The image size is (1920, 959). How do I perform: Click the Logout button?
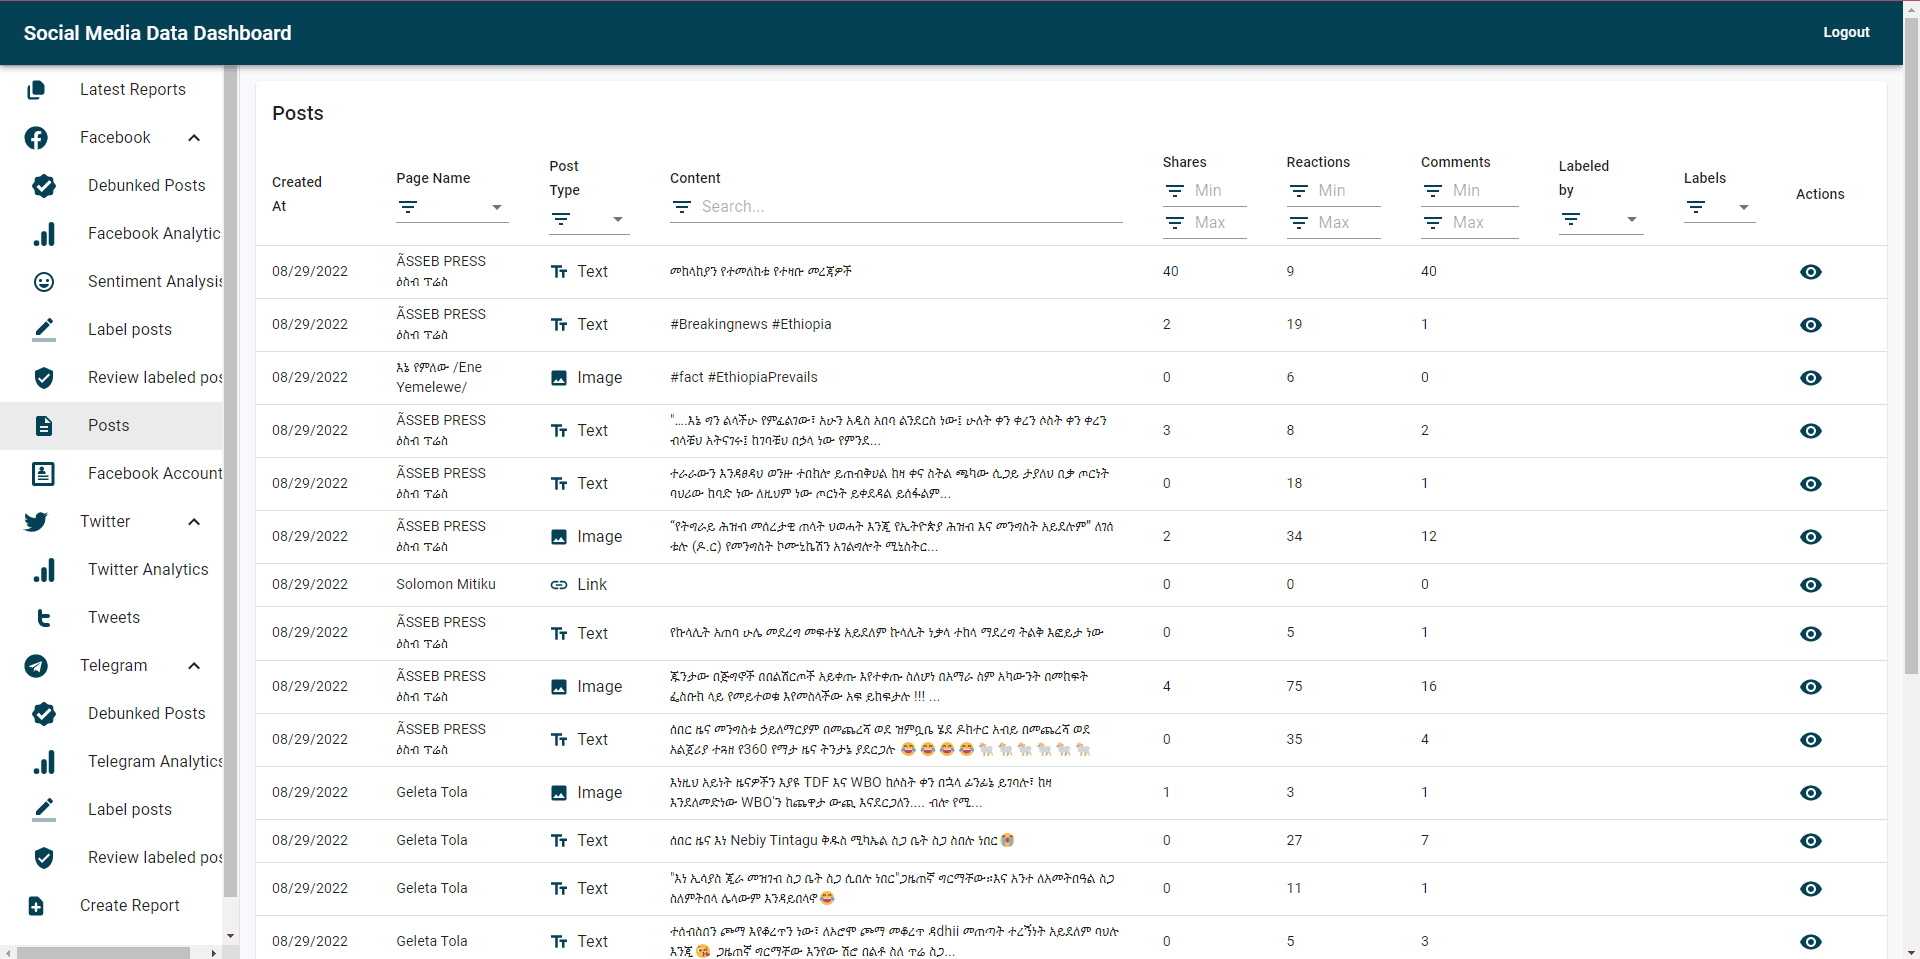1845,33
